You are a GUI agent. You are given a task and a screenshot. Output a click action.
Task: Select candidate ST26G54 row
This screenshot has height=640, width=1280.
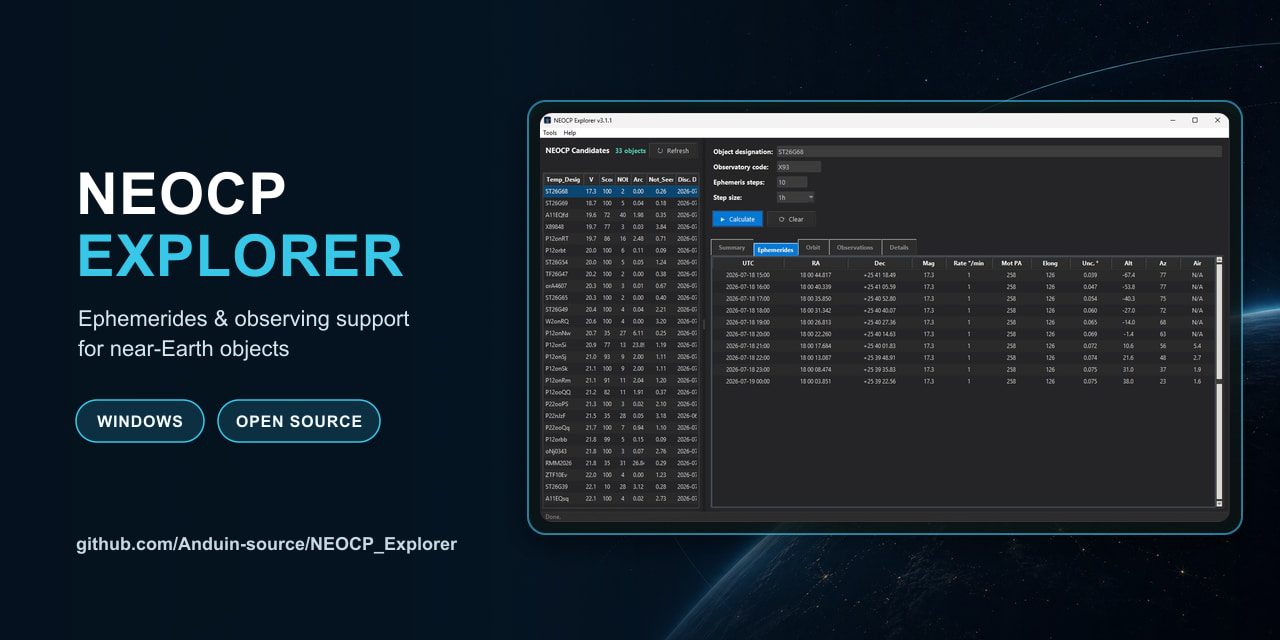pyautogui.click(x=621, y=262)
